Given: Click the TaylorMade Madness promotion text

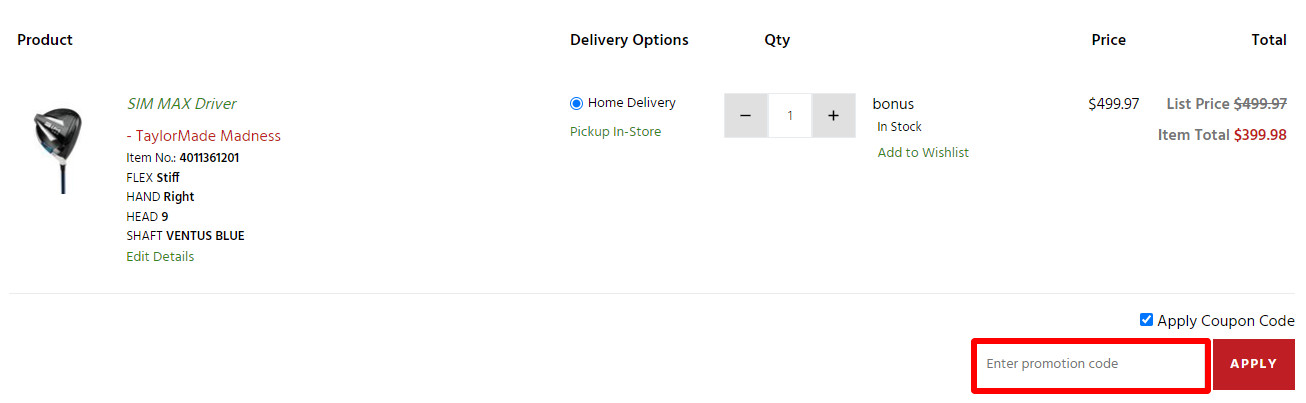Looking at the screenshot, I should (x=206, y=136).
